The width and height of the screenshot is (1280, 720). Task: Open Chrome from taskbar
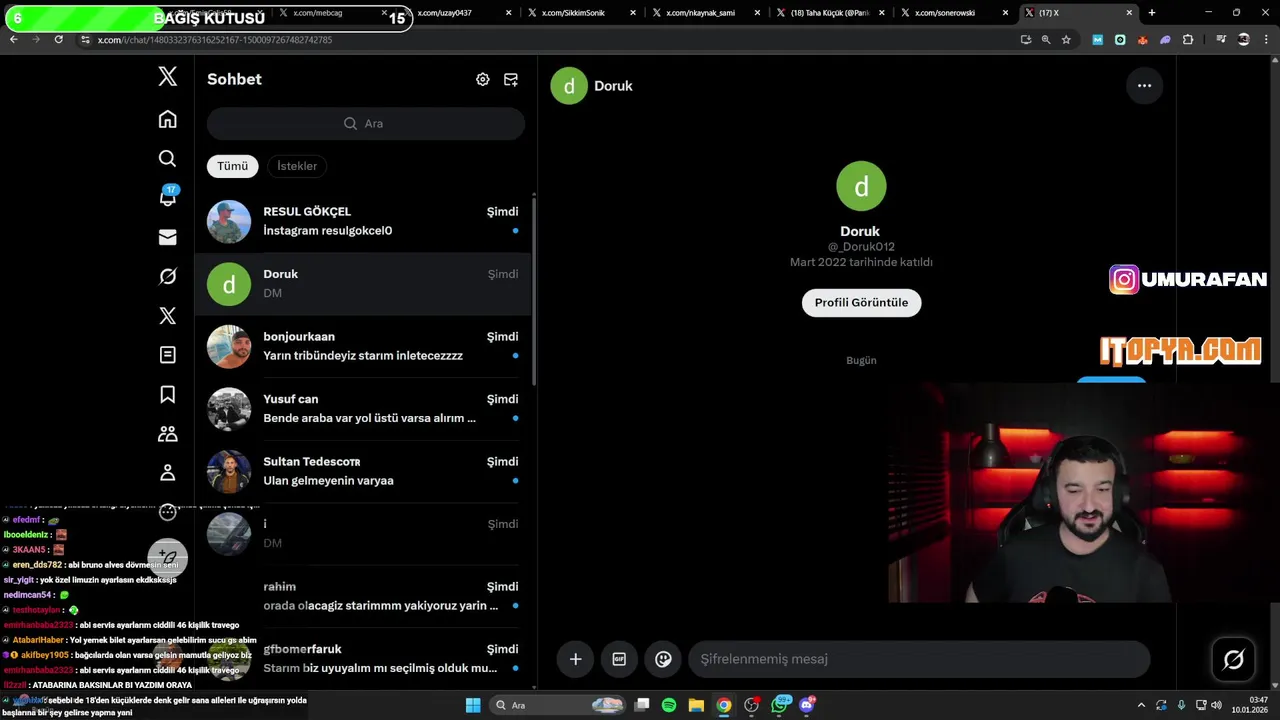pos(723,705)
